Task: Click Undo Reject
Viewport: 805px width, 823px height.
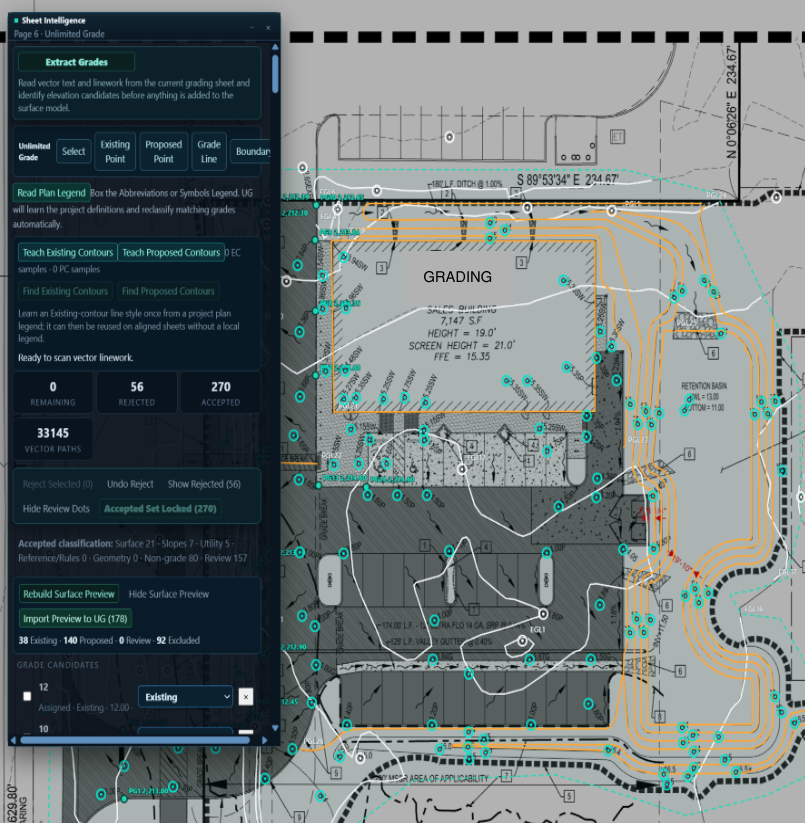Action: [x=130, y=484]
